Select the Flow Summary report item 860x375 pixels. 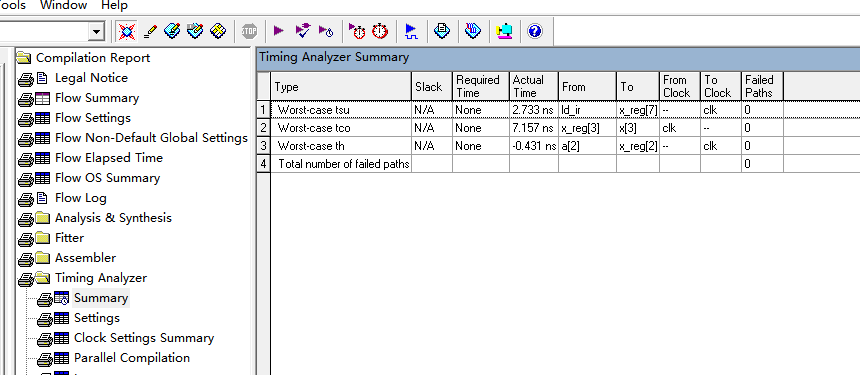(x=97, y=98)
